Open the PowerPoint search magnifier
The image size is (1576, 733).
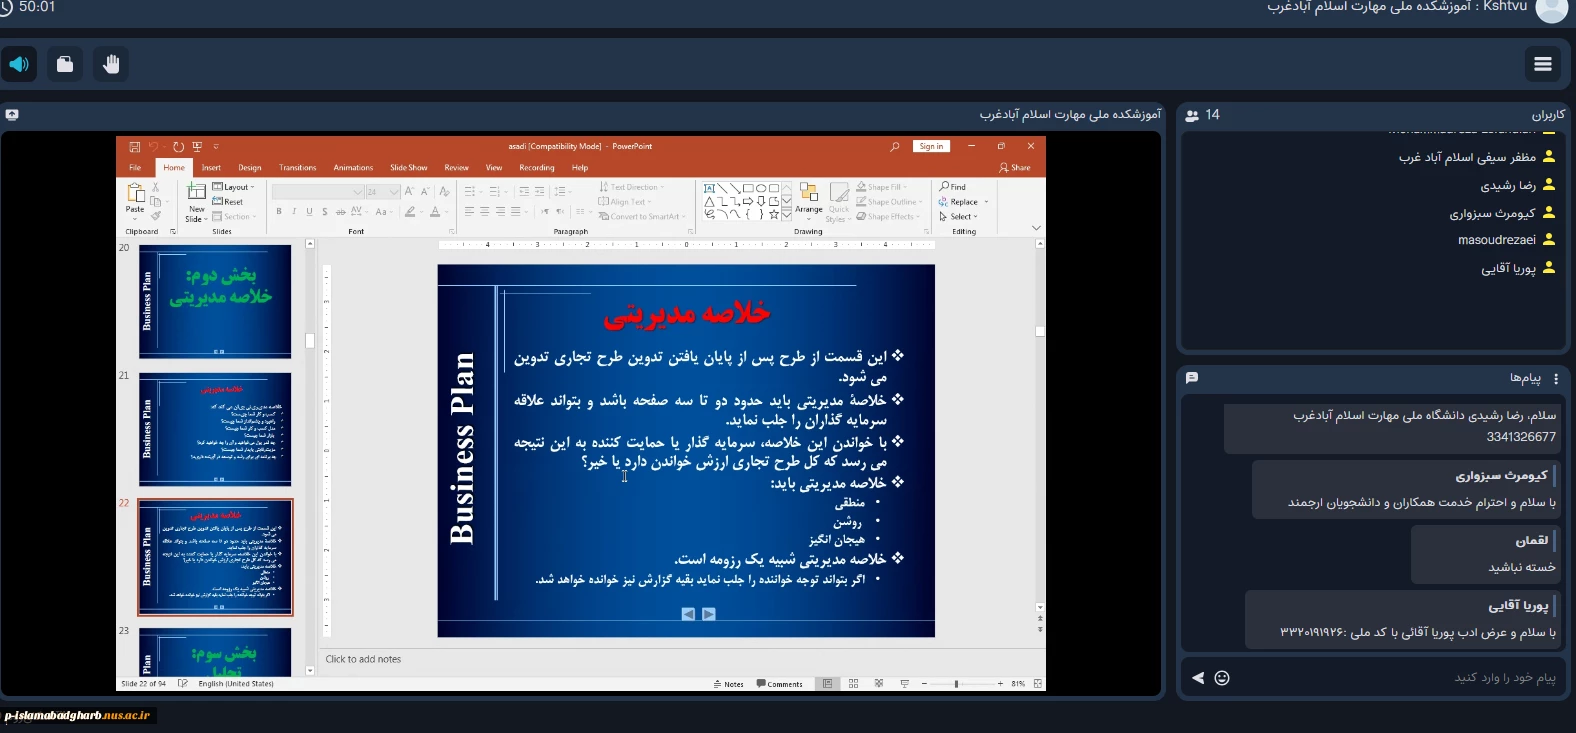click(x=895, y=147)
